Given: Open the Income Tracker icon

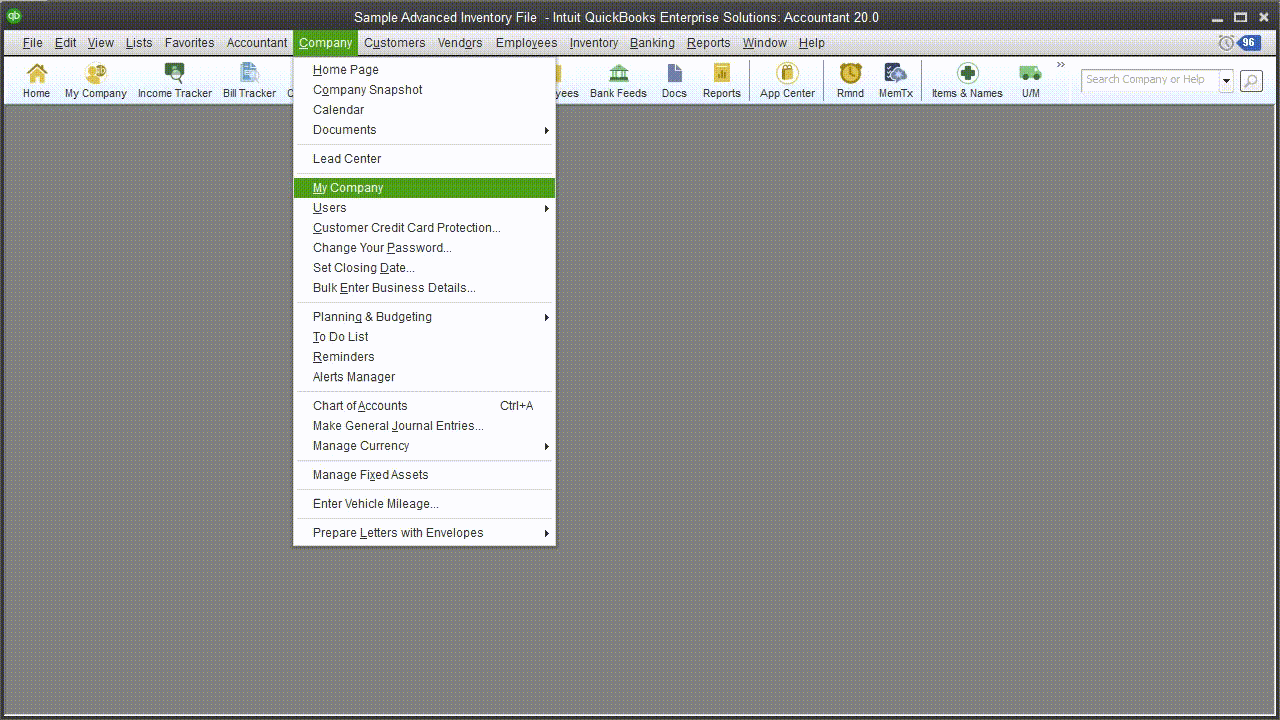Looking at the screenshot, I should point(175,81).
